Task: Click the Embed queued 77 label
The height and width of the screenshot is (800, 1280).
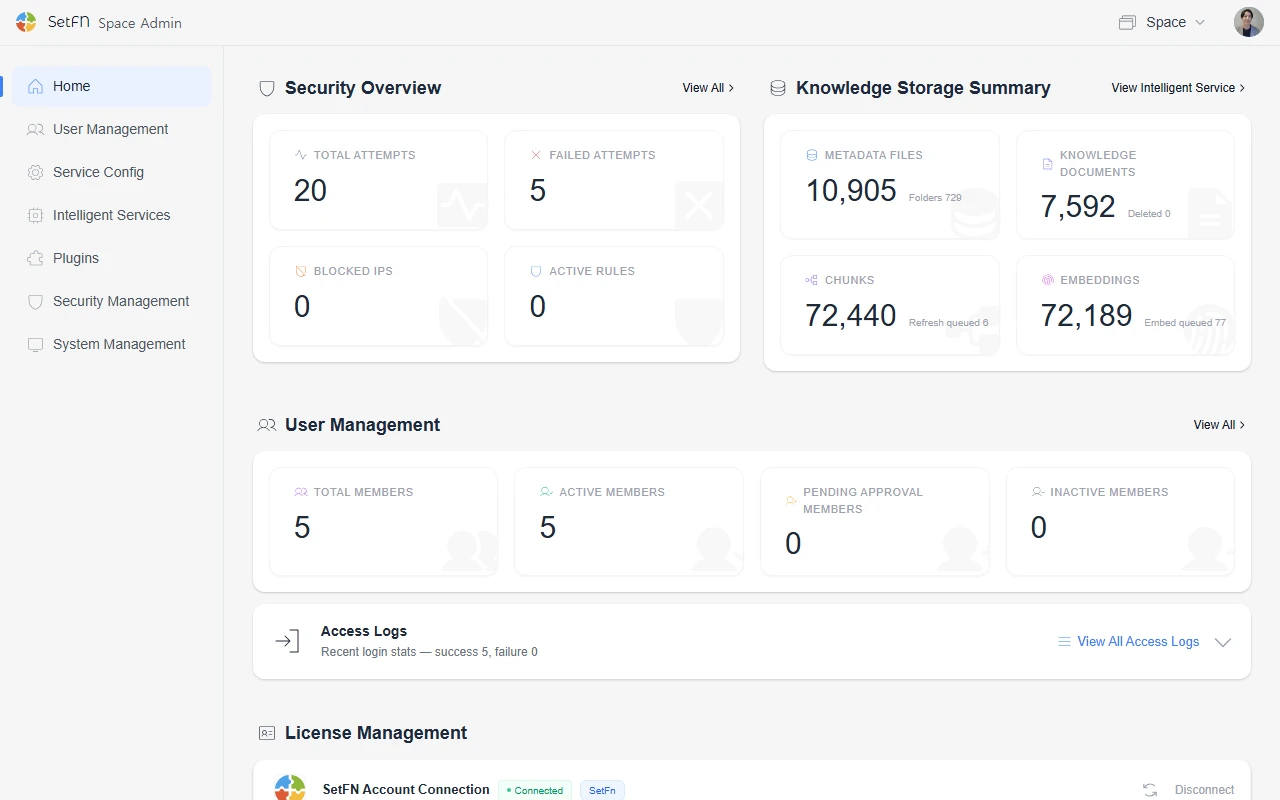Action: 1185,323
